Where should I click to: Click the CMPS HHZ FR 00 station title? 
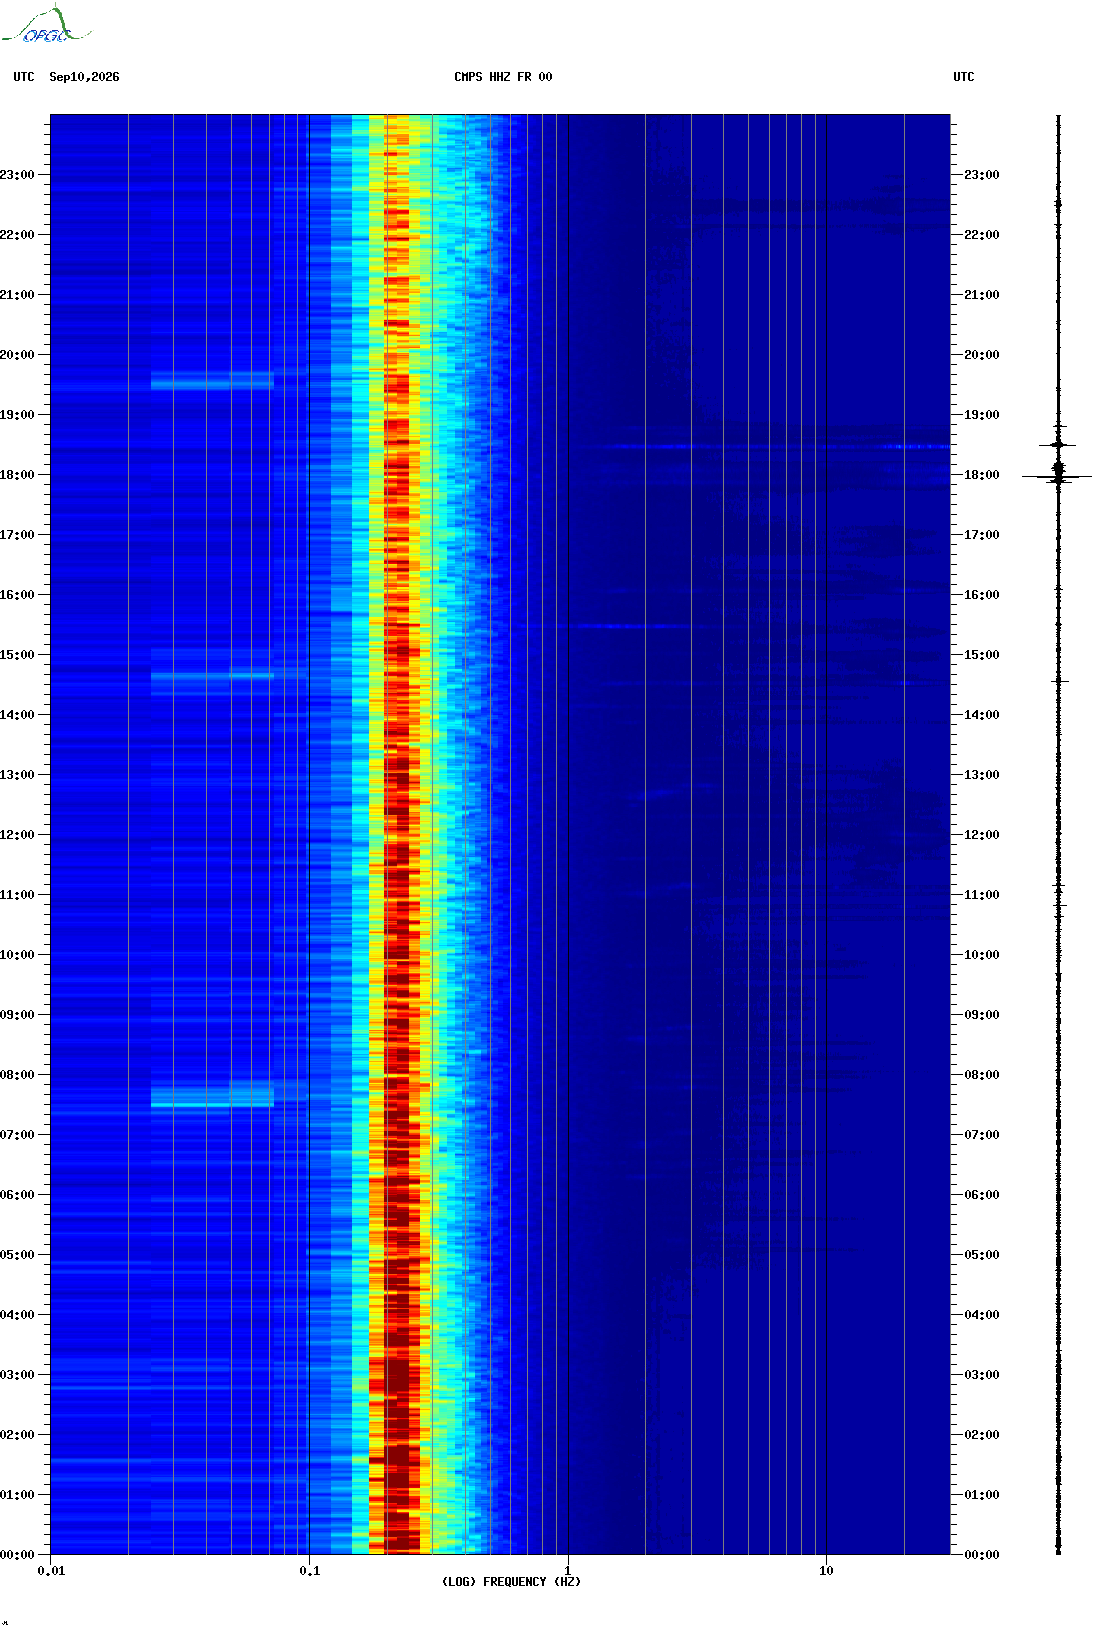(503, 77)
